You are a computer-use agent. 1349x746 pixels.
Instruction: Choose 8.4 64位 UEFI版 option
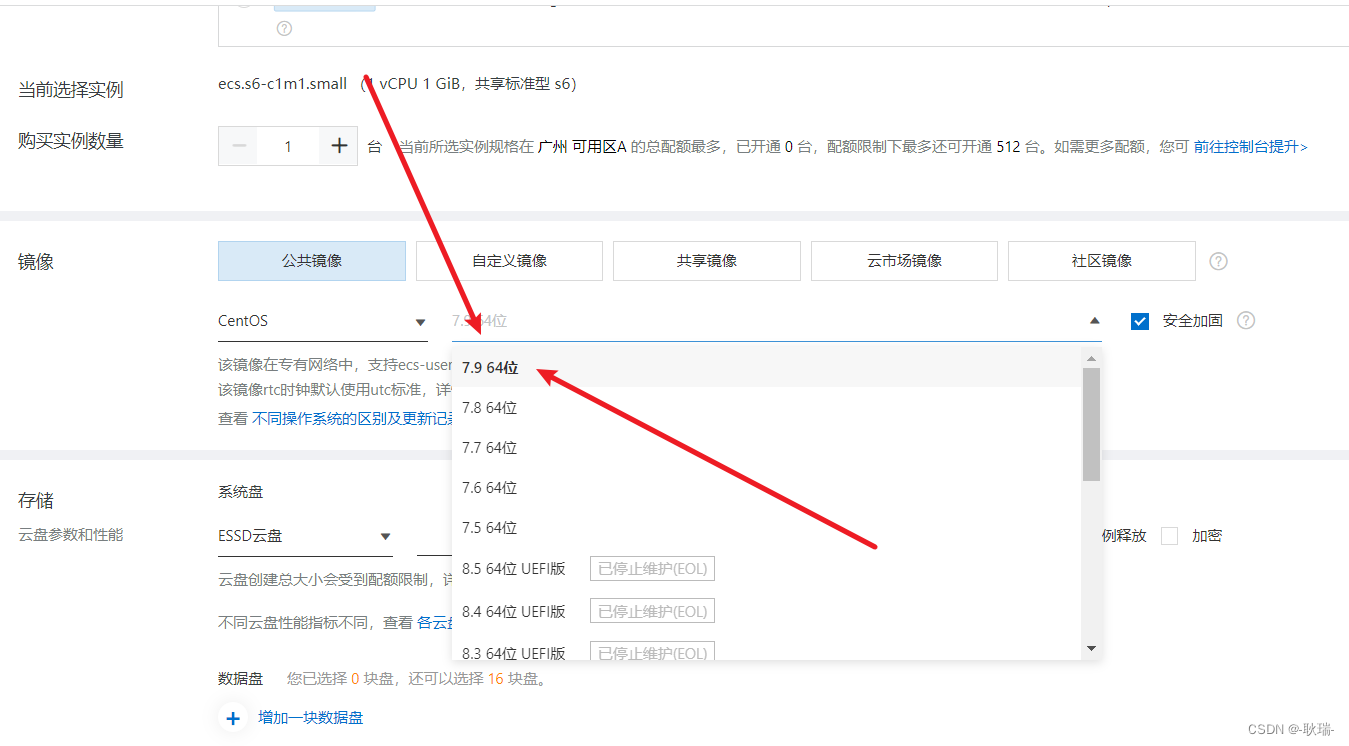(766, 611)
